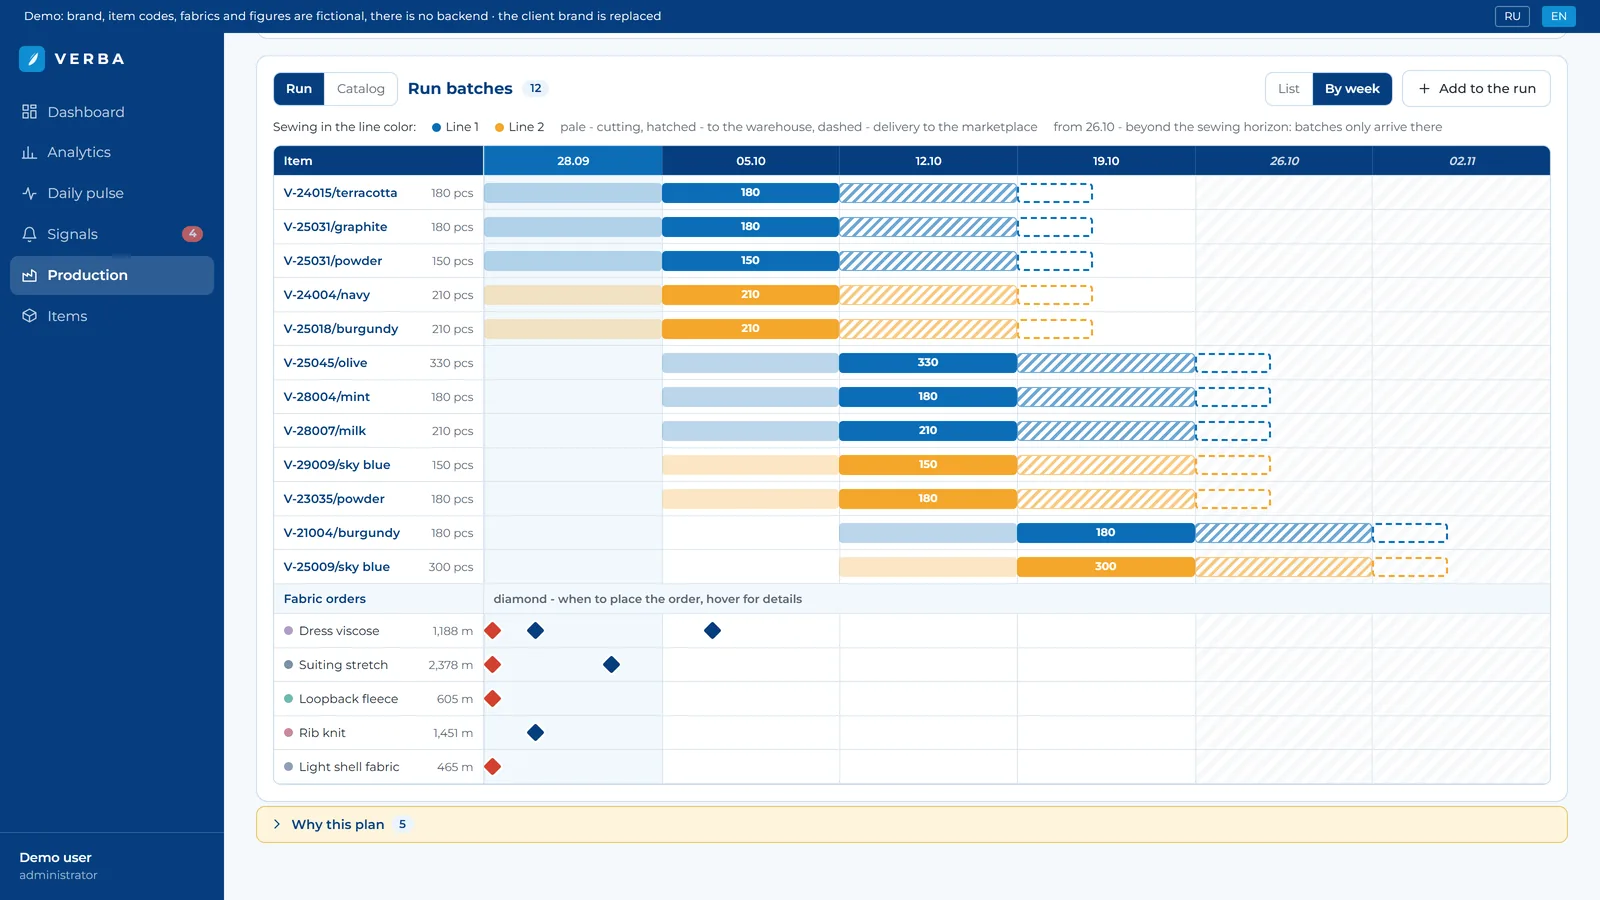Go to Analytics in the sidebar
This screenshot has width=1600, height=900.
pyautogui.click(x=112, y=152)
